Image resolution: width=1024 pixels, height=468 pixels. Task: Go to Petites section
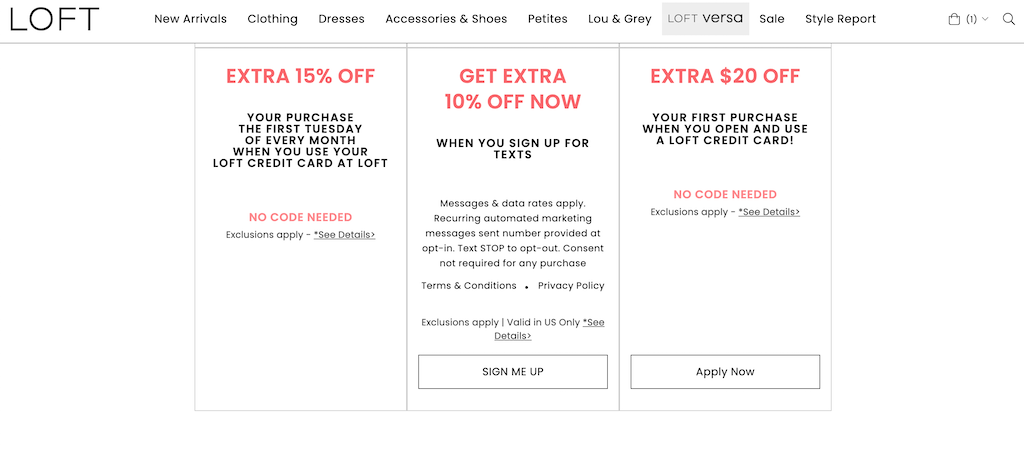point(547,19)
